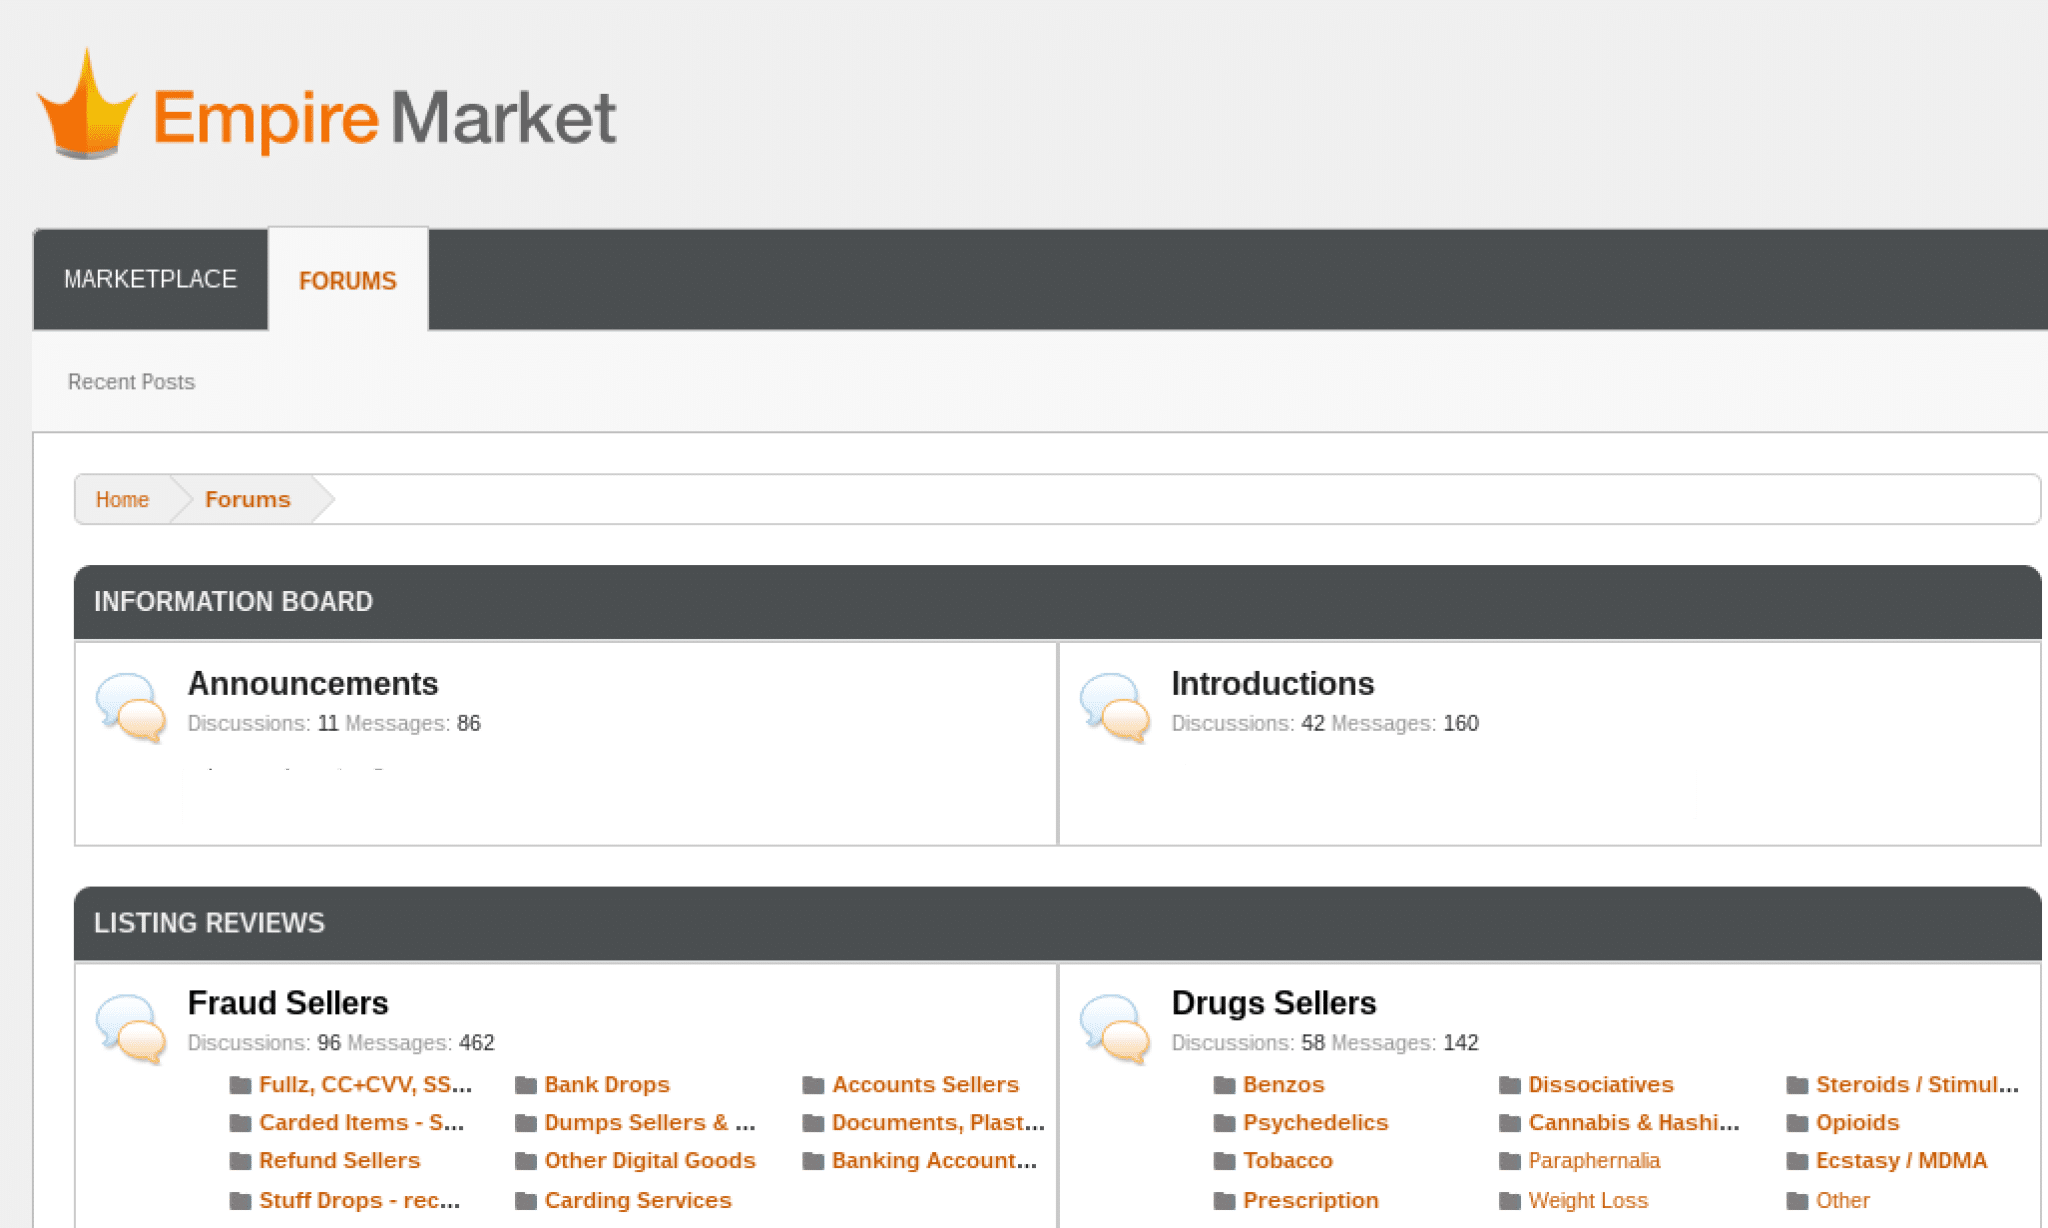Go to Home in the breadcrumb
Viewport: 2048px width, 1228px height.
coord(122,499)
